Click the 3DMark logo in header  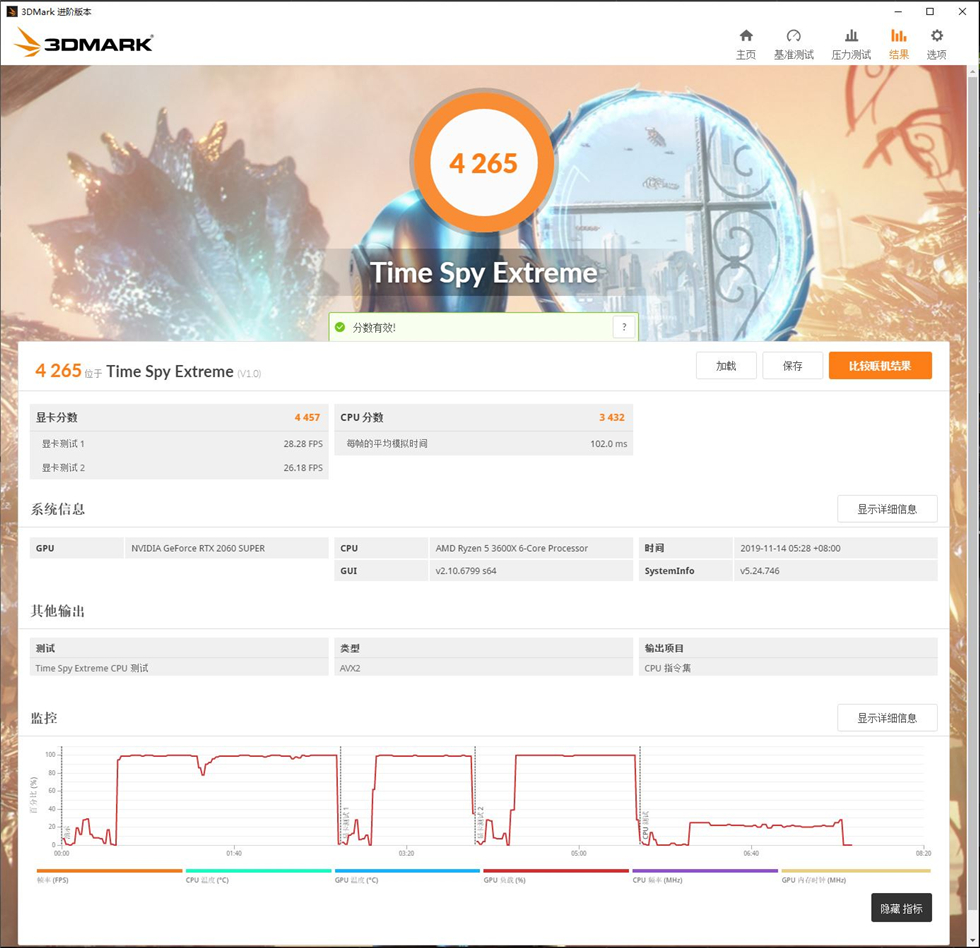[x=84, y=43]
